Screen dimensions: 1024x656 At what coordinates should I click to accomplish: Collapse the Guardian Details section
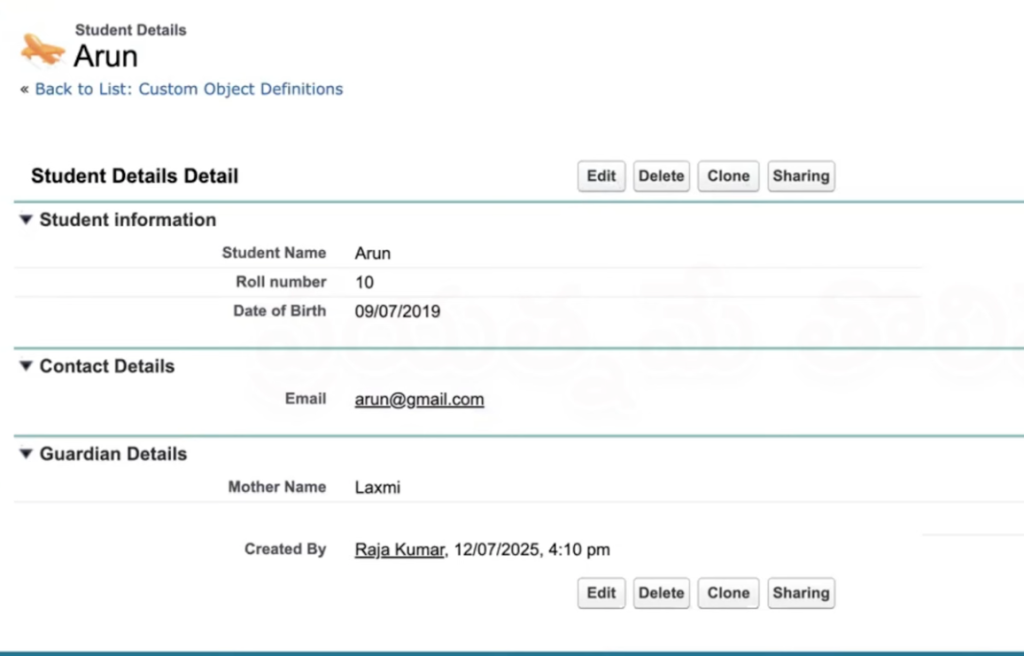[24, 453]
